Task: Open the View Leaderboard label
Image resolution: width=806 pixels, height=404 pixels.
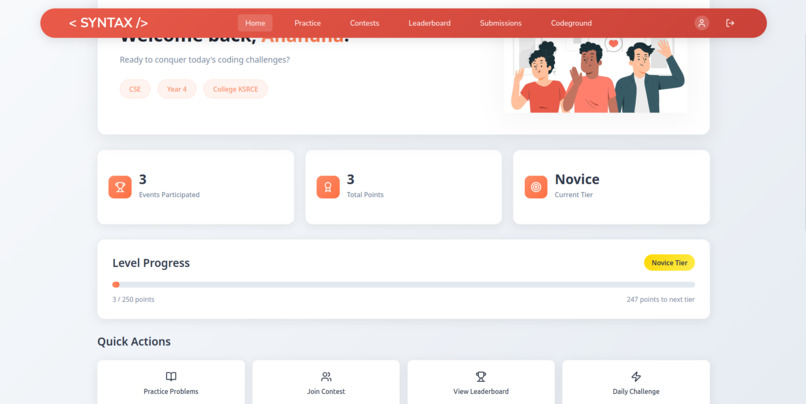Action: point(481,392)
